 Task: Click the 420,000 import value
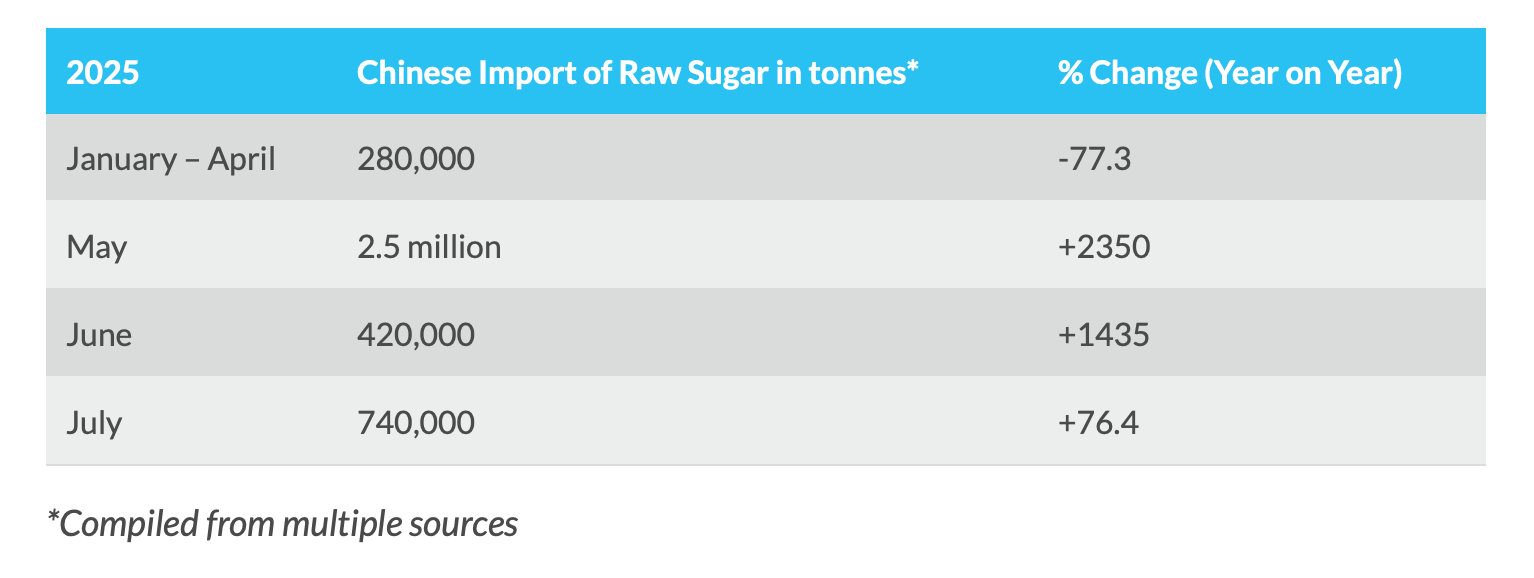tap(415, 334)
